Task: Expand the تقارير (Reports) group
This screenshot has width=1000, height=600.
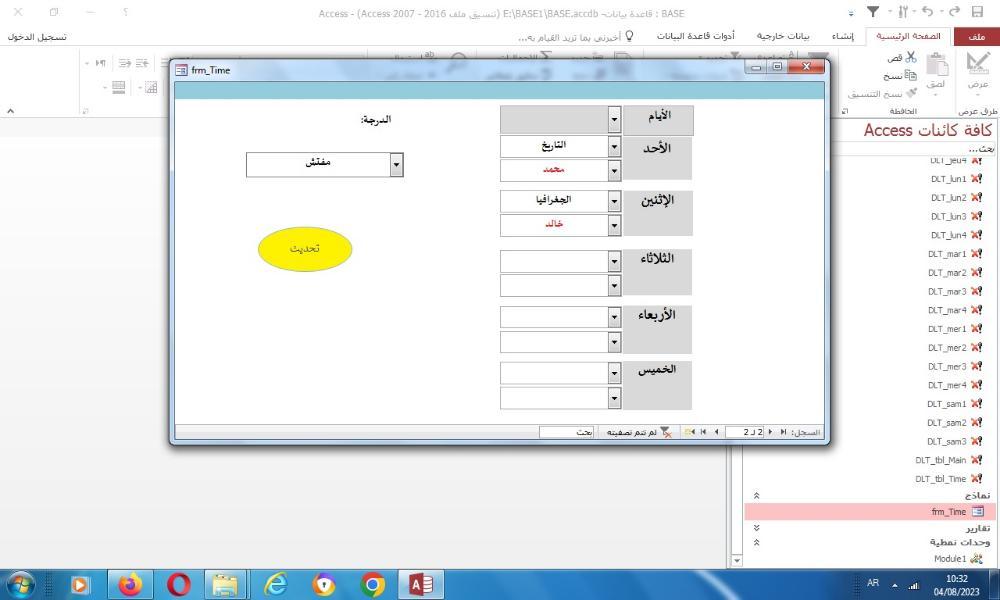Action: click(x=756, y=528)
